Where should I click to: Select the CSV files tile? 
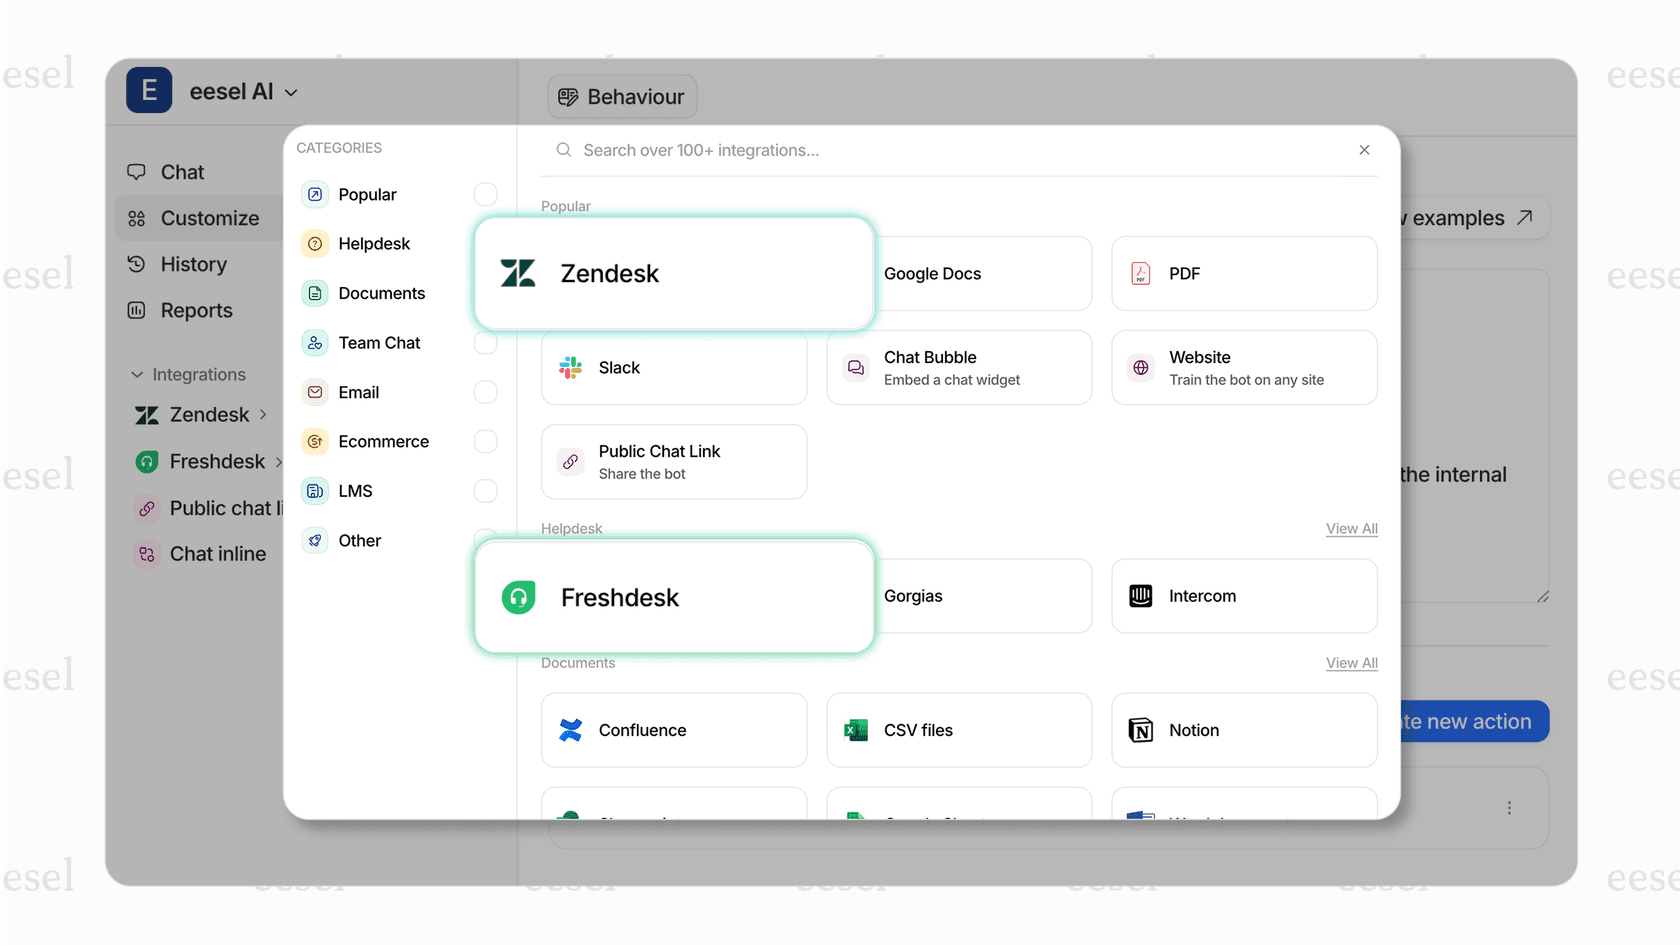(958, 730)
